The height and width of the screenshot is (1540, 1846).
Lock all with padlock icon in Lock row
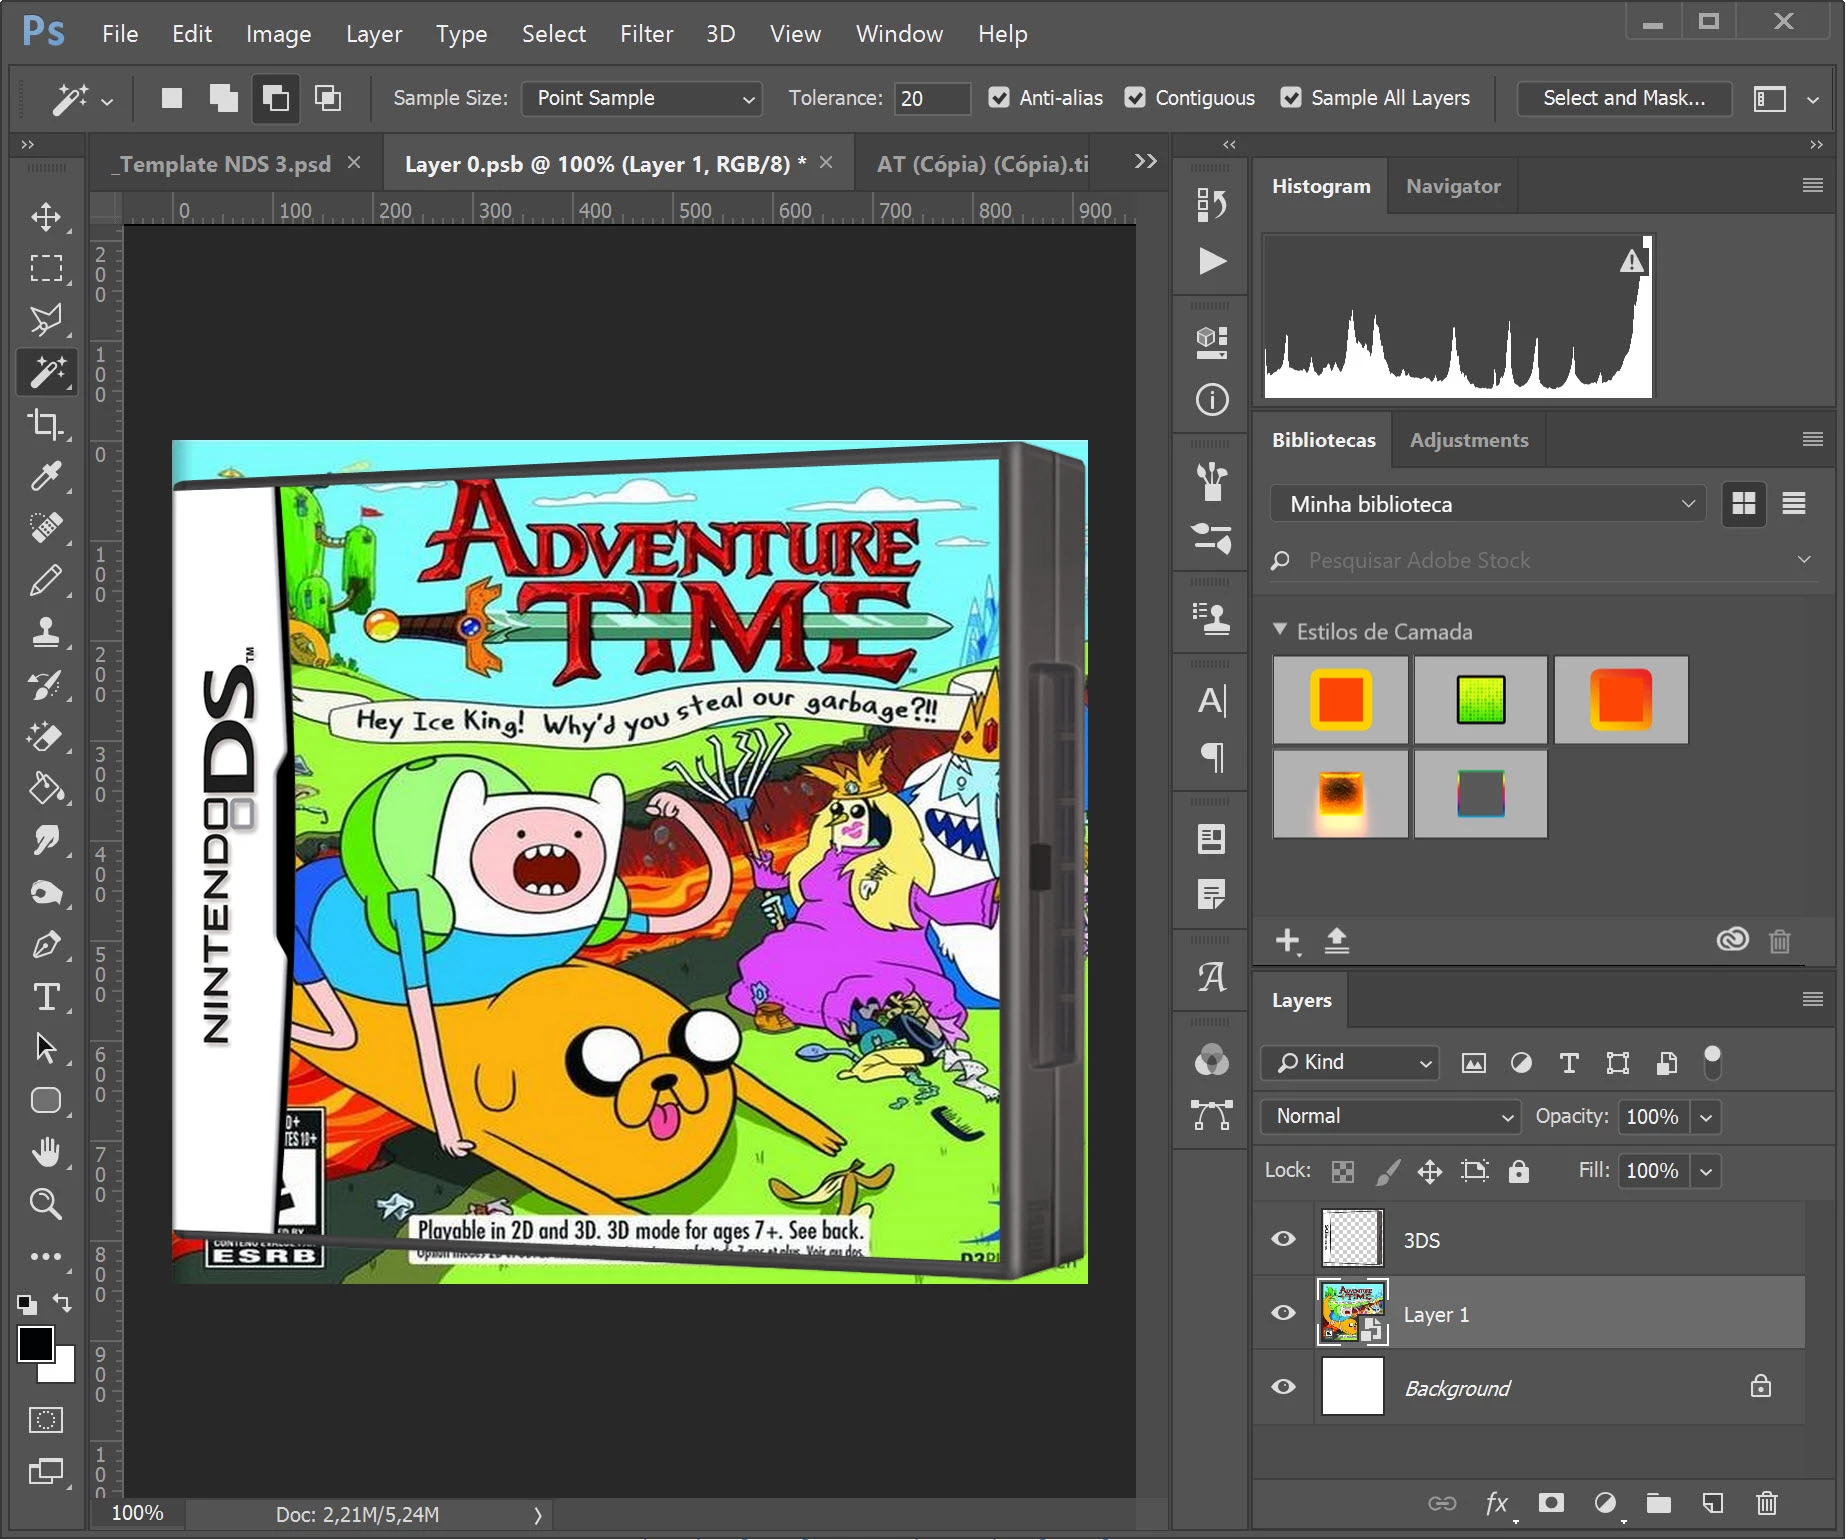1518,1171
